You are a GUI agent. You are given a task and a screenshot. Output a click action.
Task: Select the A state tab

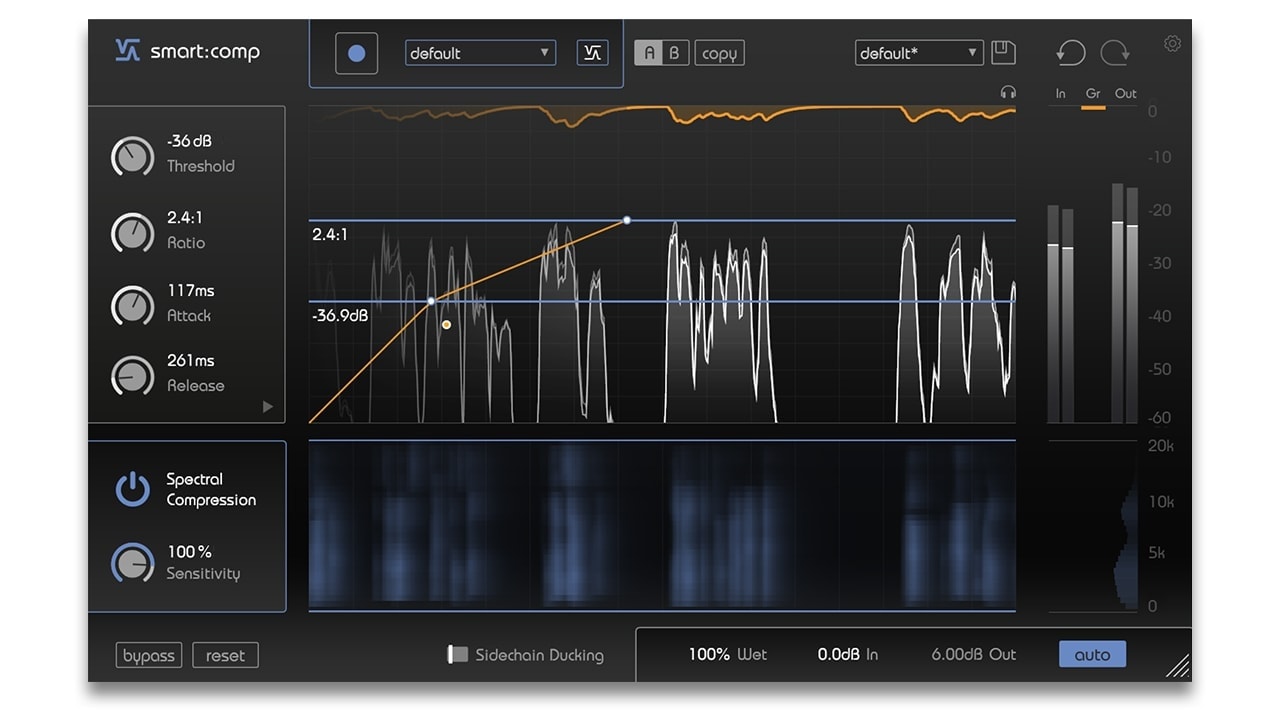(x=648, y=54)
